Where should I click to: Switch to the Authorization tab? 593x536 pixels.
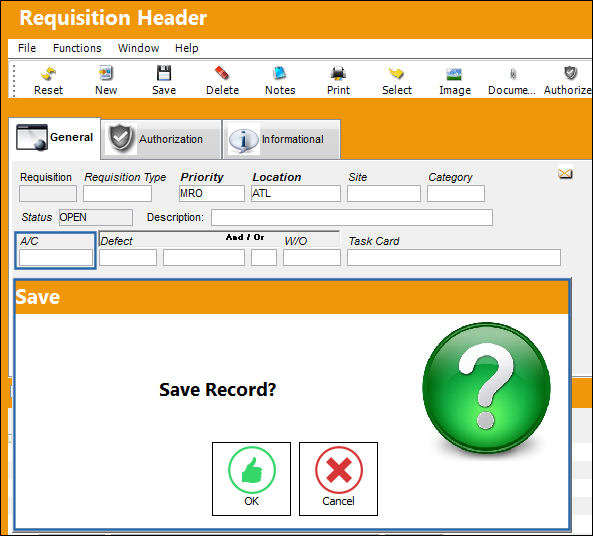coord(161,139)
